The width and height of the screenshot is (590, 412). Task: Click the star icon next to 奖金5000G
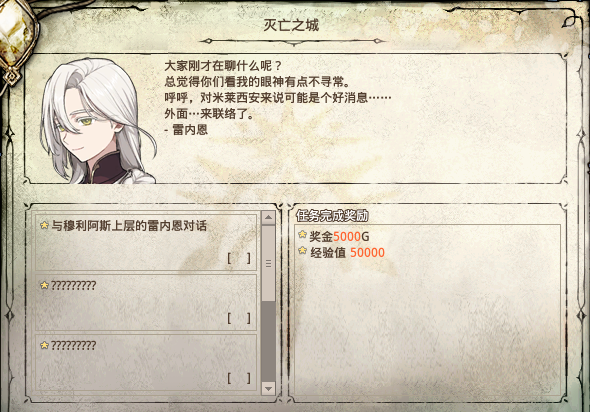(303, 235)
